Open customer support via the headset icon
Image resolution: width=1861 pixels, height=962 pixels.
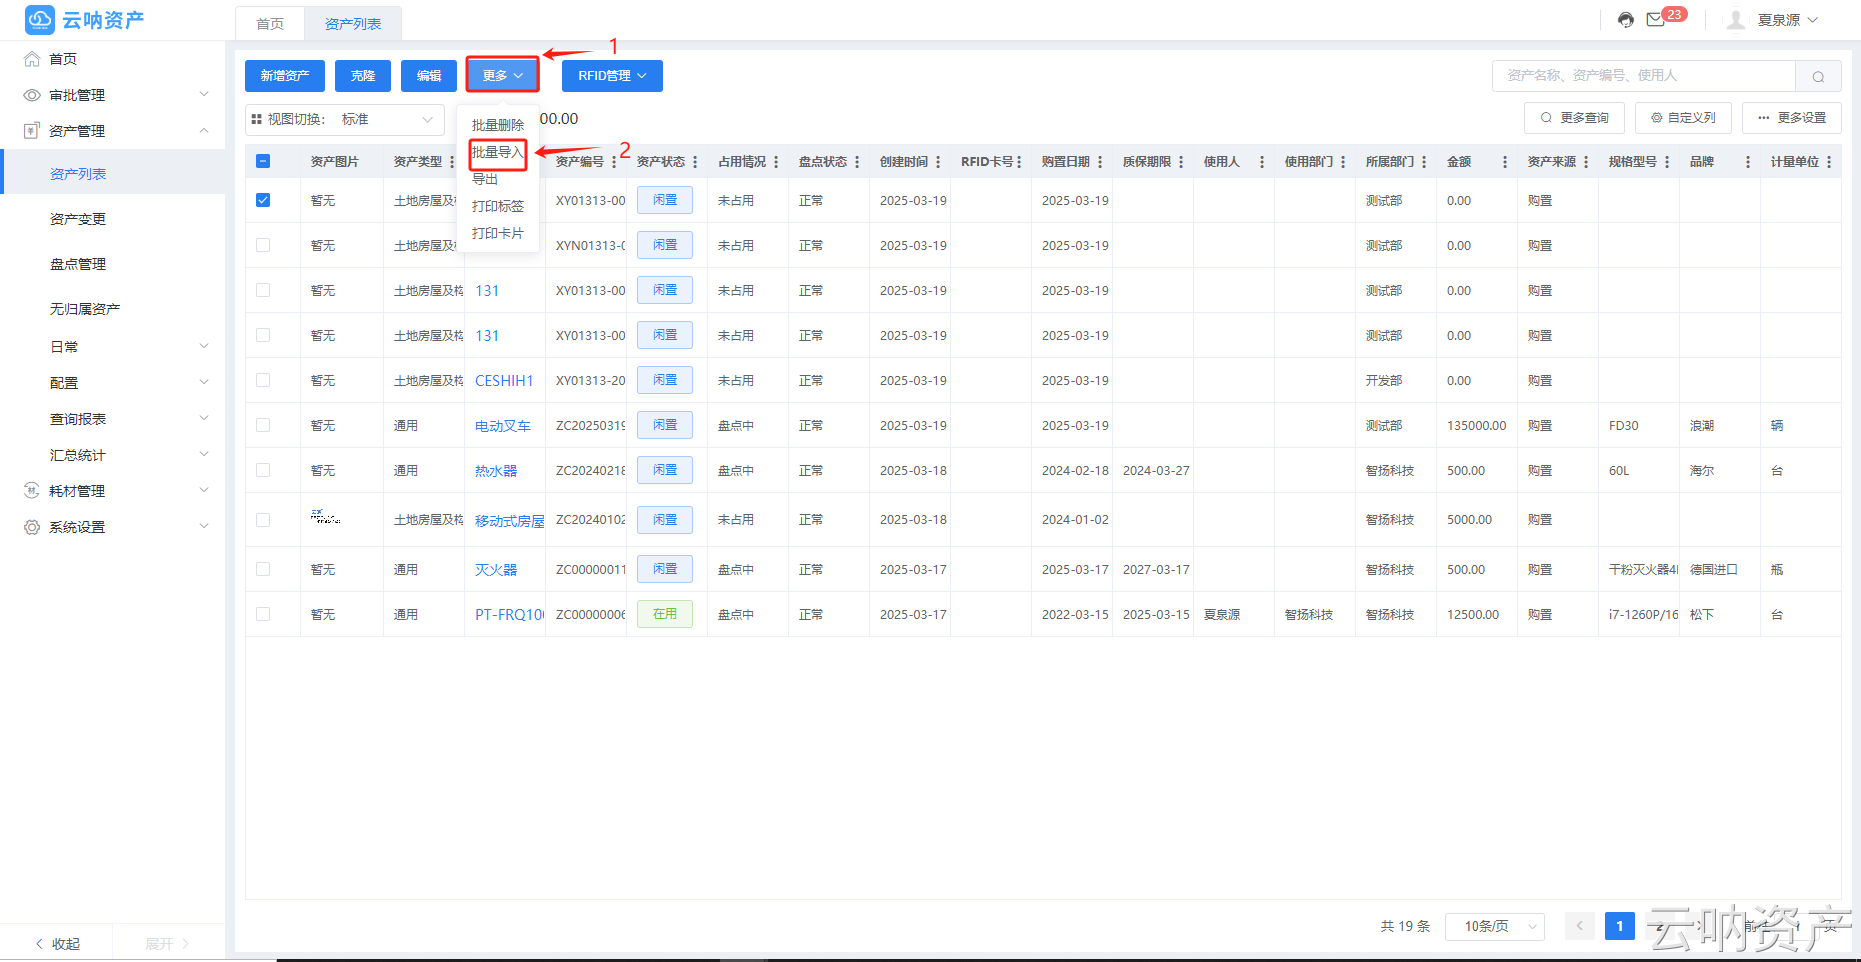point(1626,20)
